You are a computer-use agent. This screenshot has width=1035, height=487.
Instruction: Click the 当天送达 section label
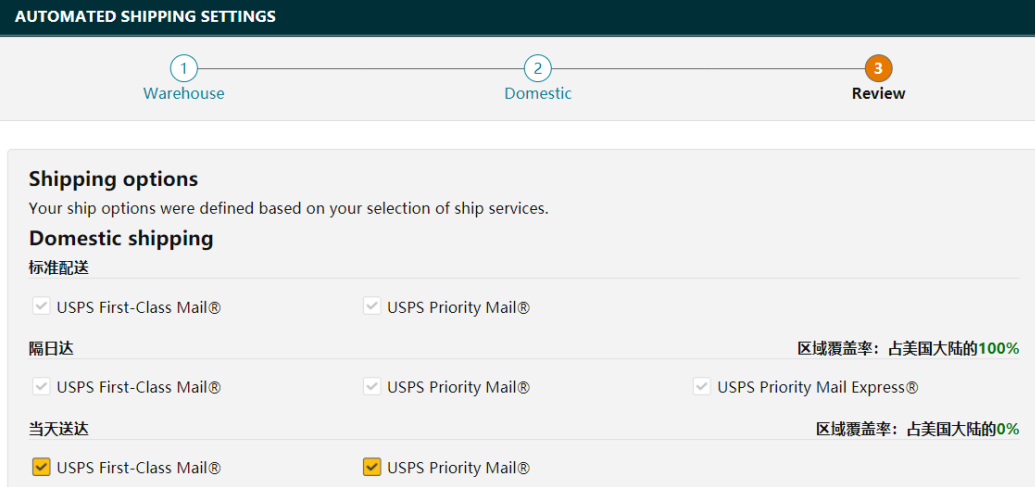tap(59, 428)
